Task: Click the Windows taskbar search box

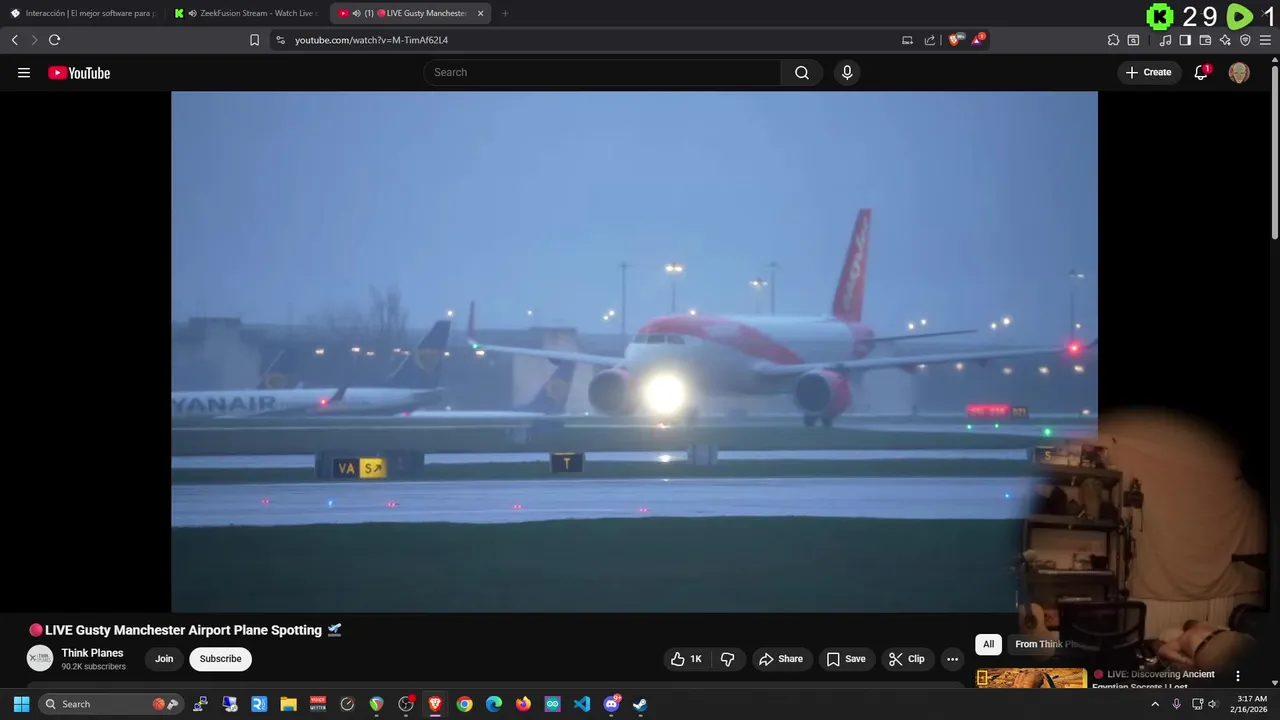Action: [111, 704]
